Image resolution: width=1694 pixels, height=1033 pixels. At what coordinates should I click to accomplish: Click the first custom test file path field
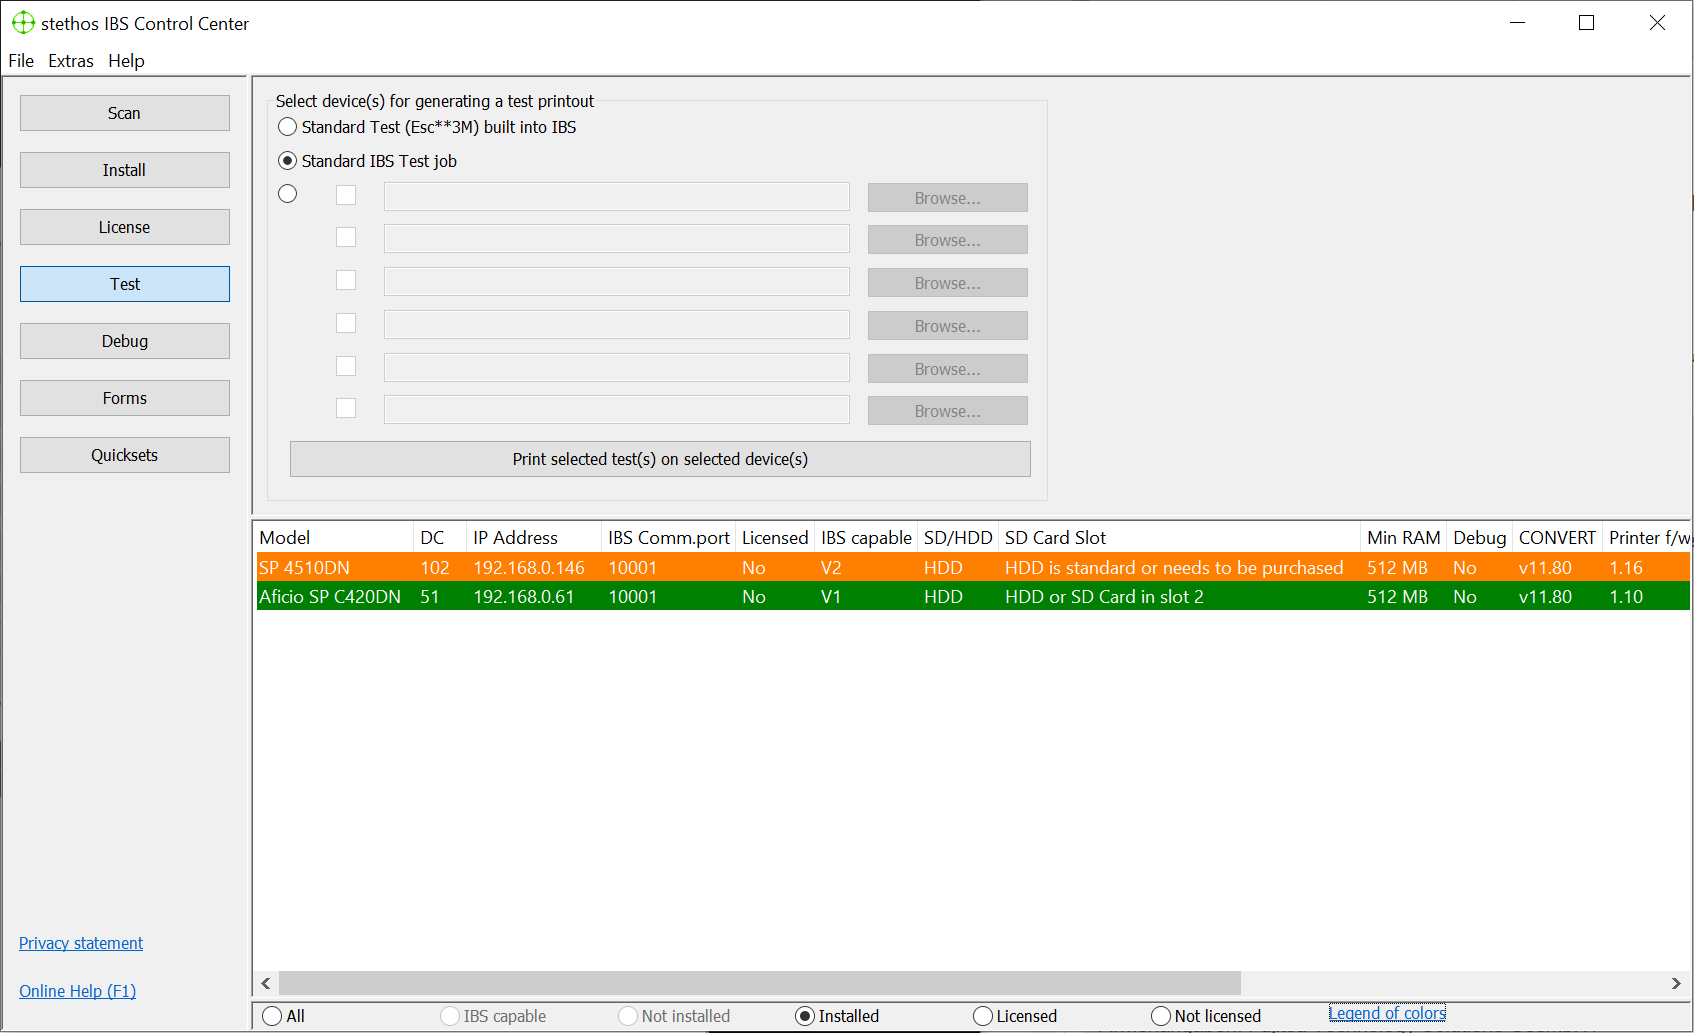point(616,197)
